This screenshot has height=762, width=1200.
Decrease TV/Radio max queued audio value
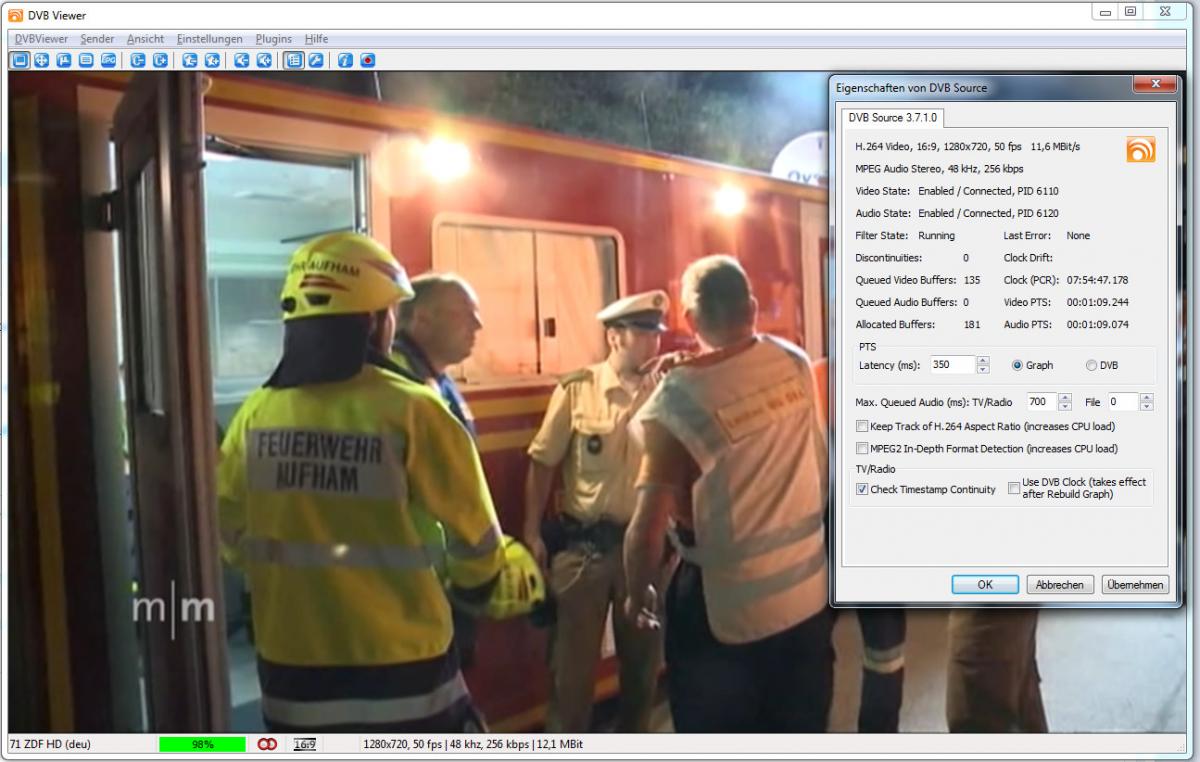tap(1065, 407)
